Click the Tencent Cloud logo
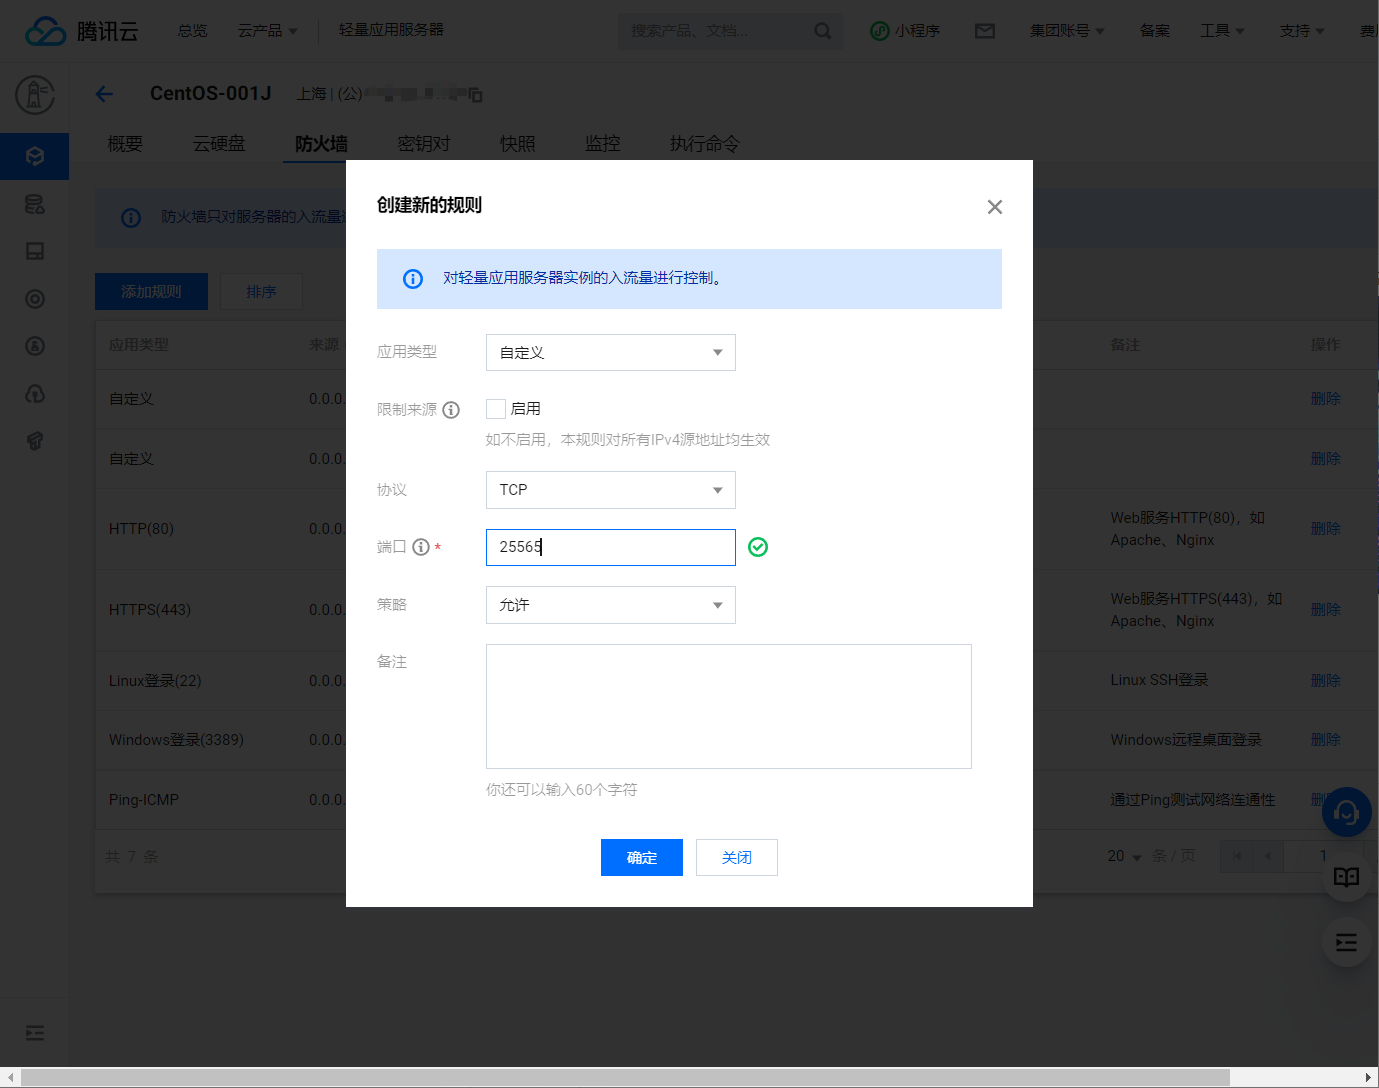The height and width of the screenshot is (1088, 1379). point(82,31)
